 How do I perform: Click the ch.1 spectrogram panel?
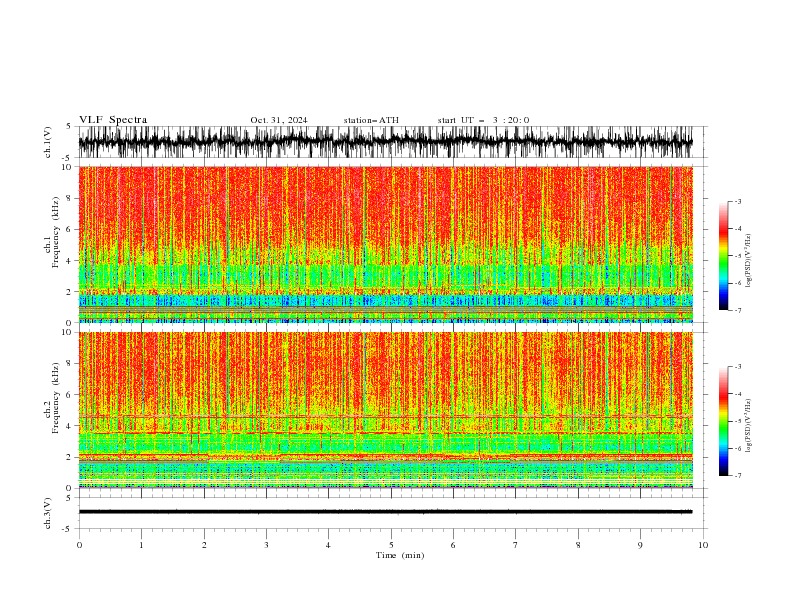point(385,244)
